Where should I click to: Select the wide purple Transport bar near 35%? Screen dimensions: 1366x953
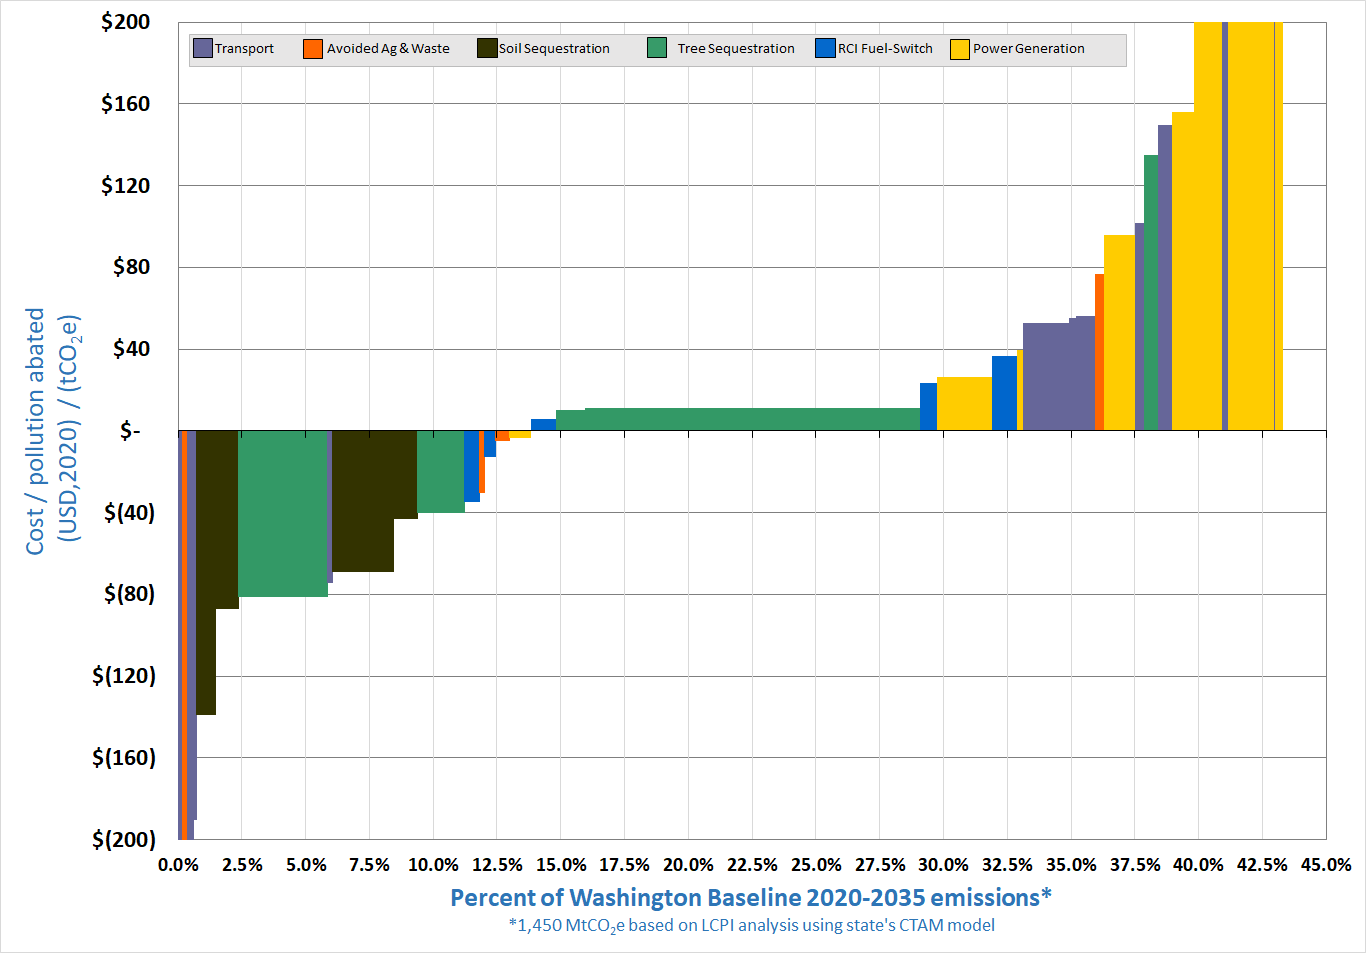click(1046, 376)
